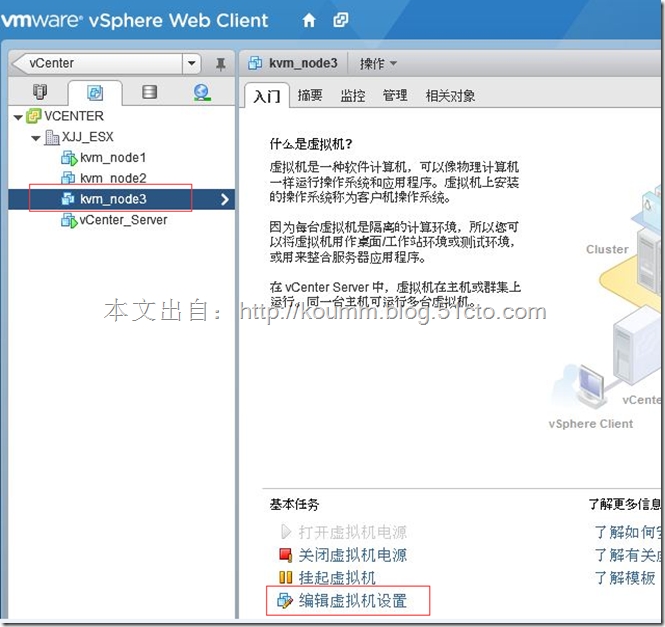665x627 pixels.
Task: Click the vSphere Client diagram label
Action: click(590, 424)
